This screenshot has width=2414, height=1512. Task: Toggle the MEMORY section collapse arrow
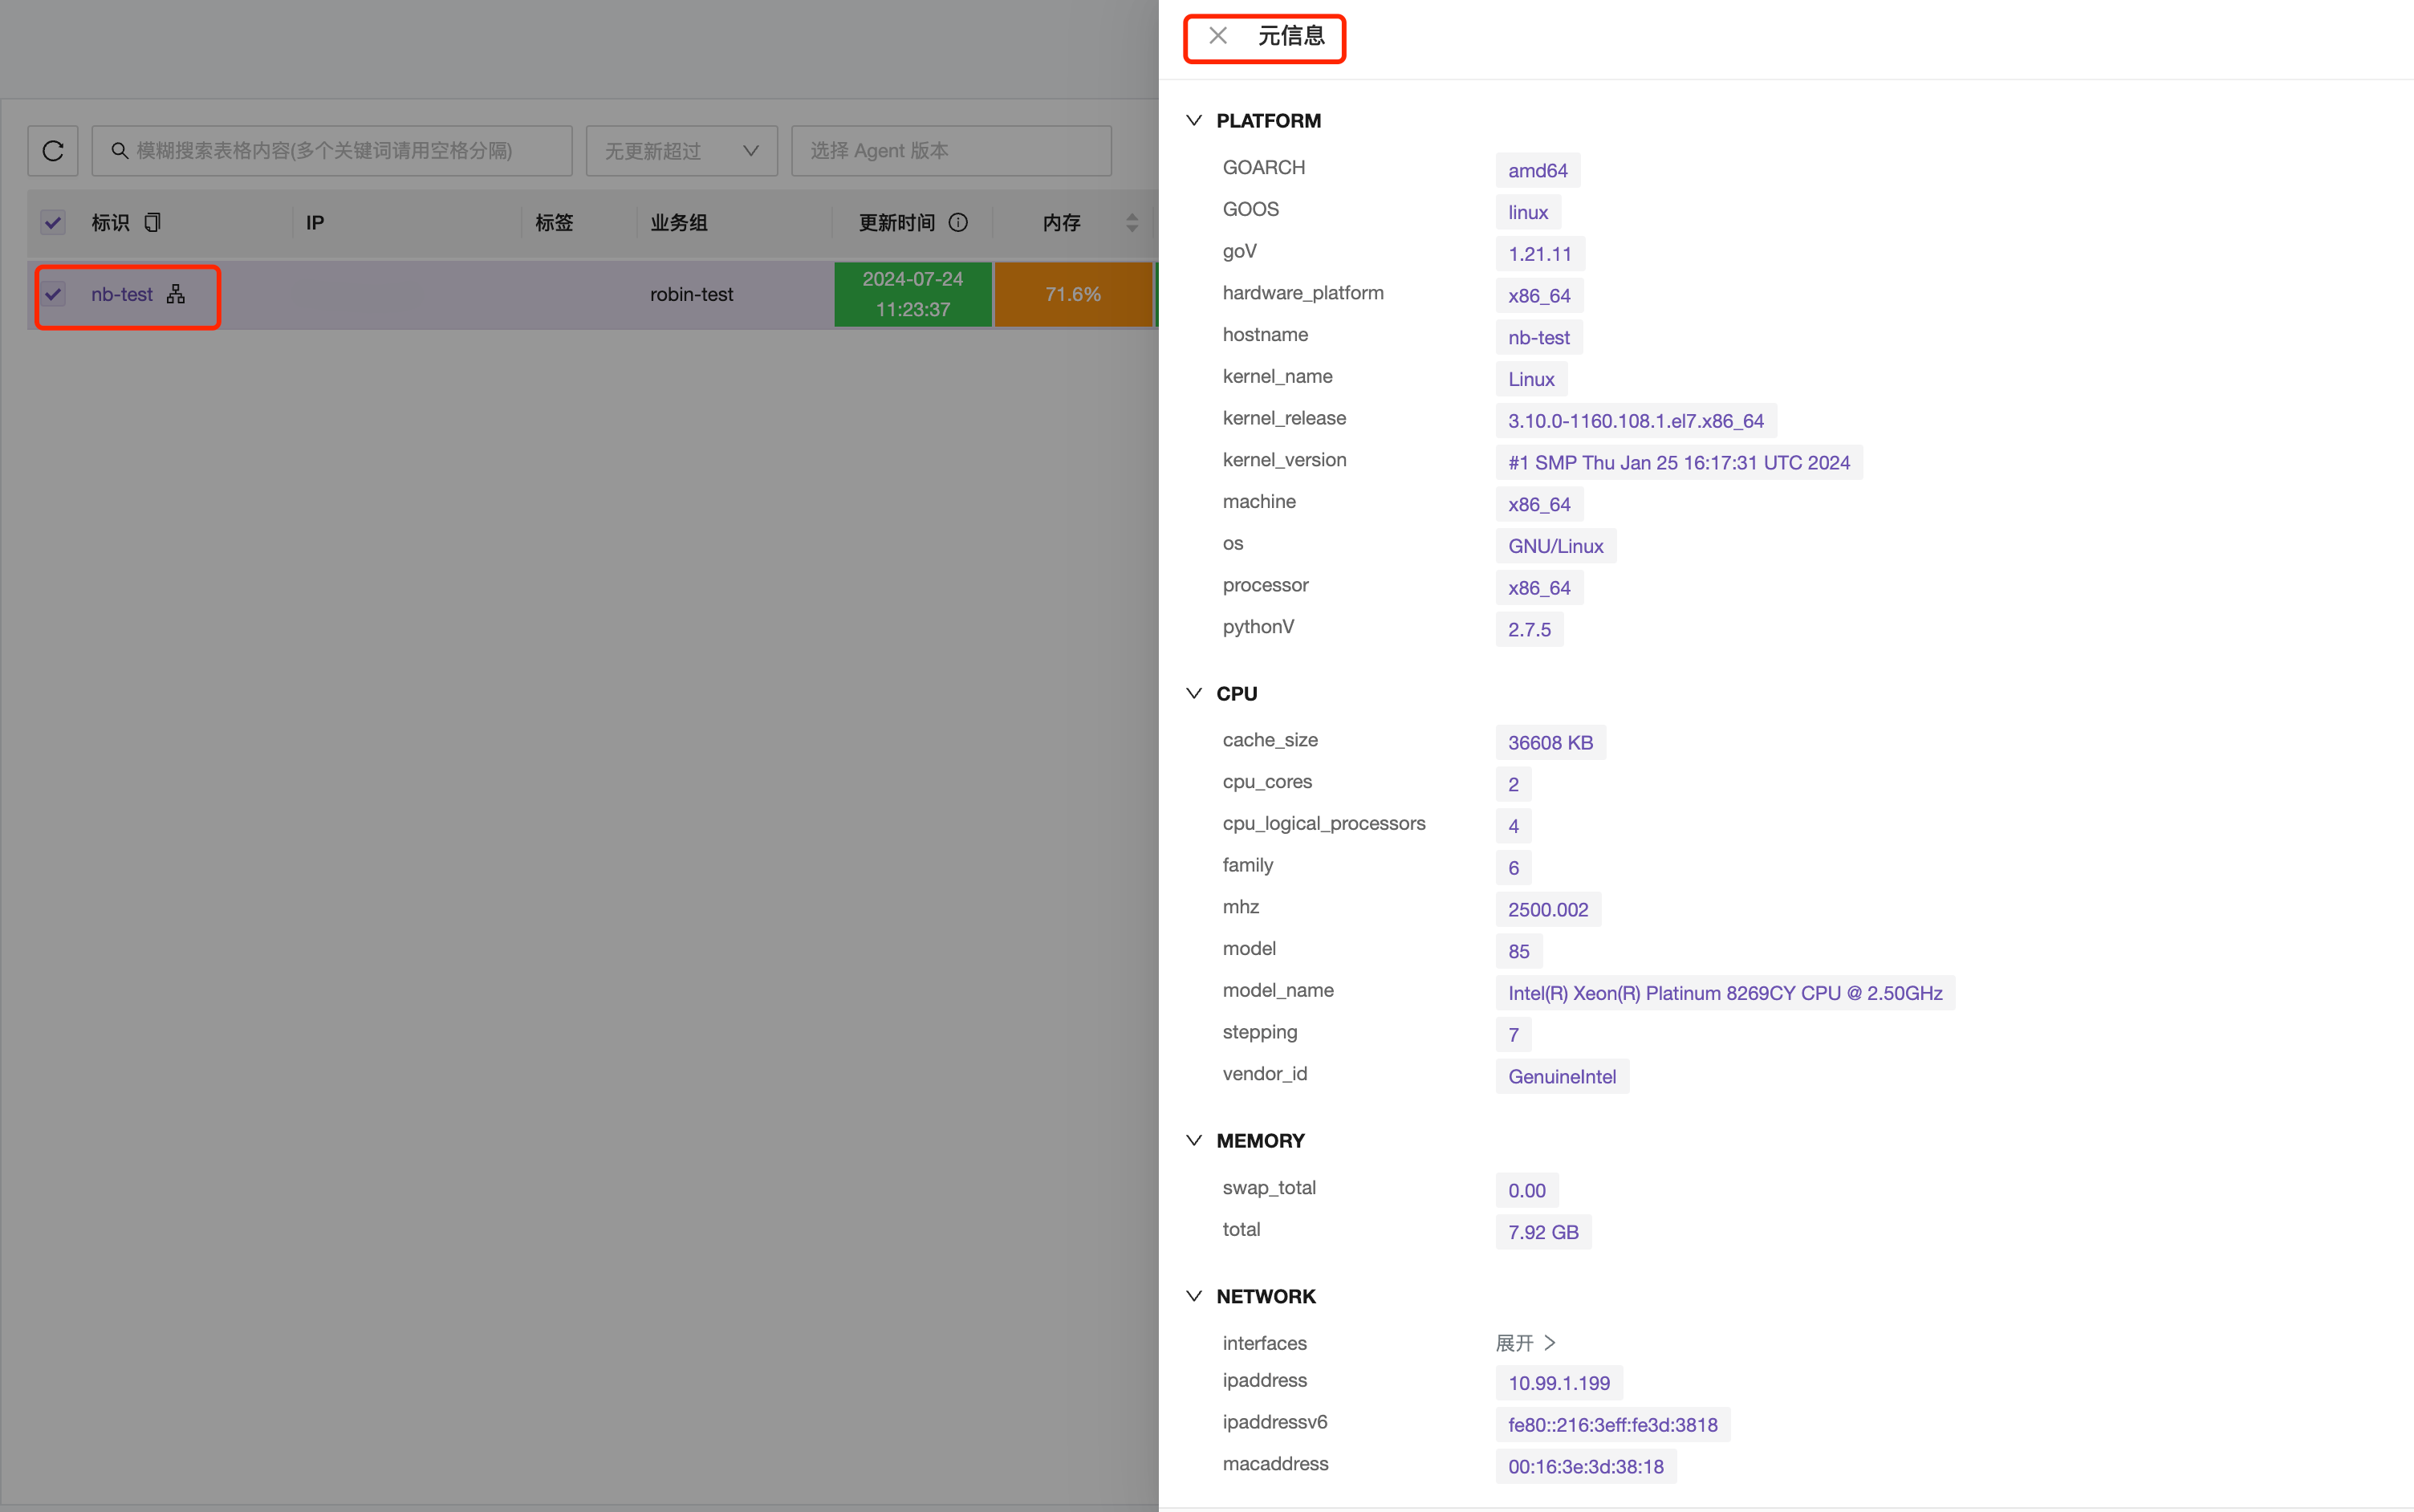(1195, 1140)
